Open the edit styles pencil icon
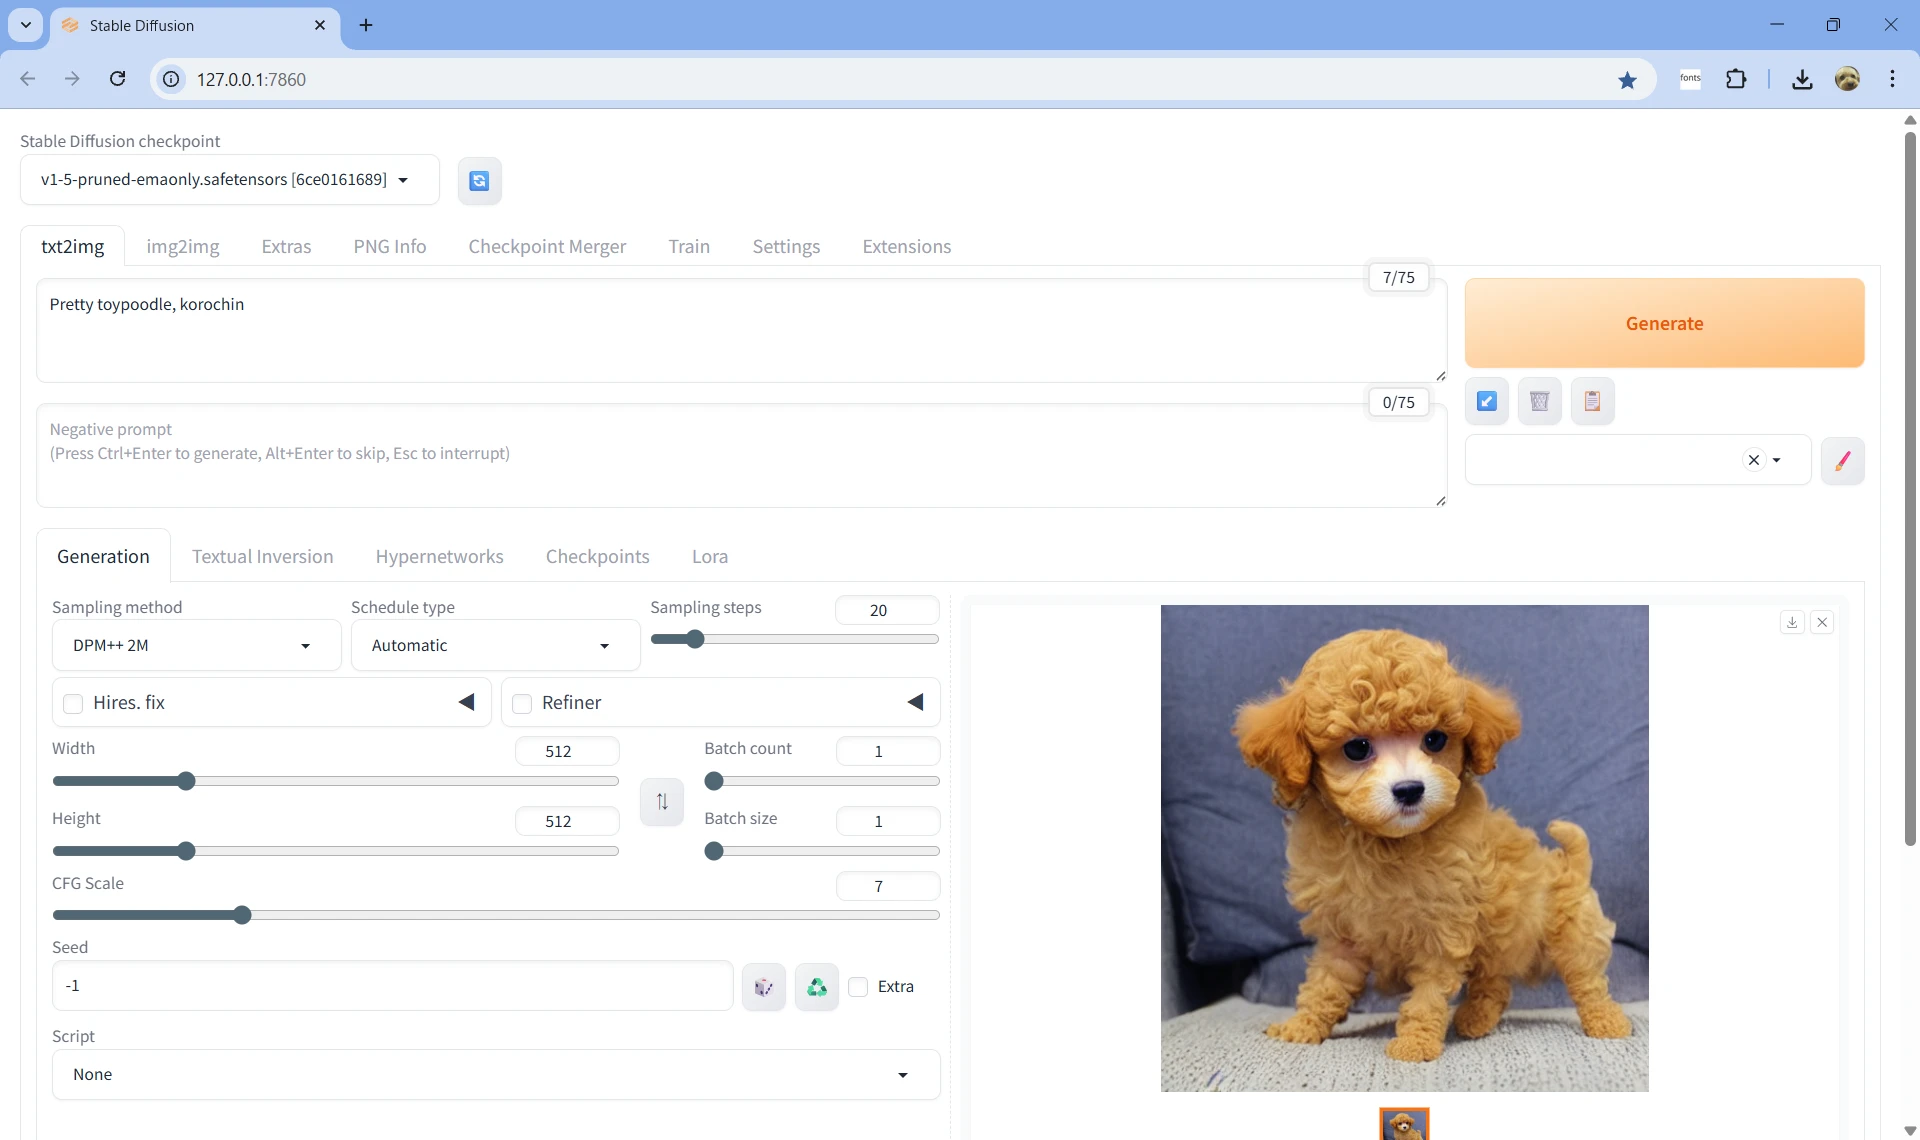Image resolution: width=1920 pixels, height=1140 pixels. (x=1842, y=461)
